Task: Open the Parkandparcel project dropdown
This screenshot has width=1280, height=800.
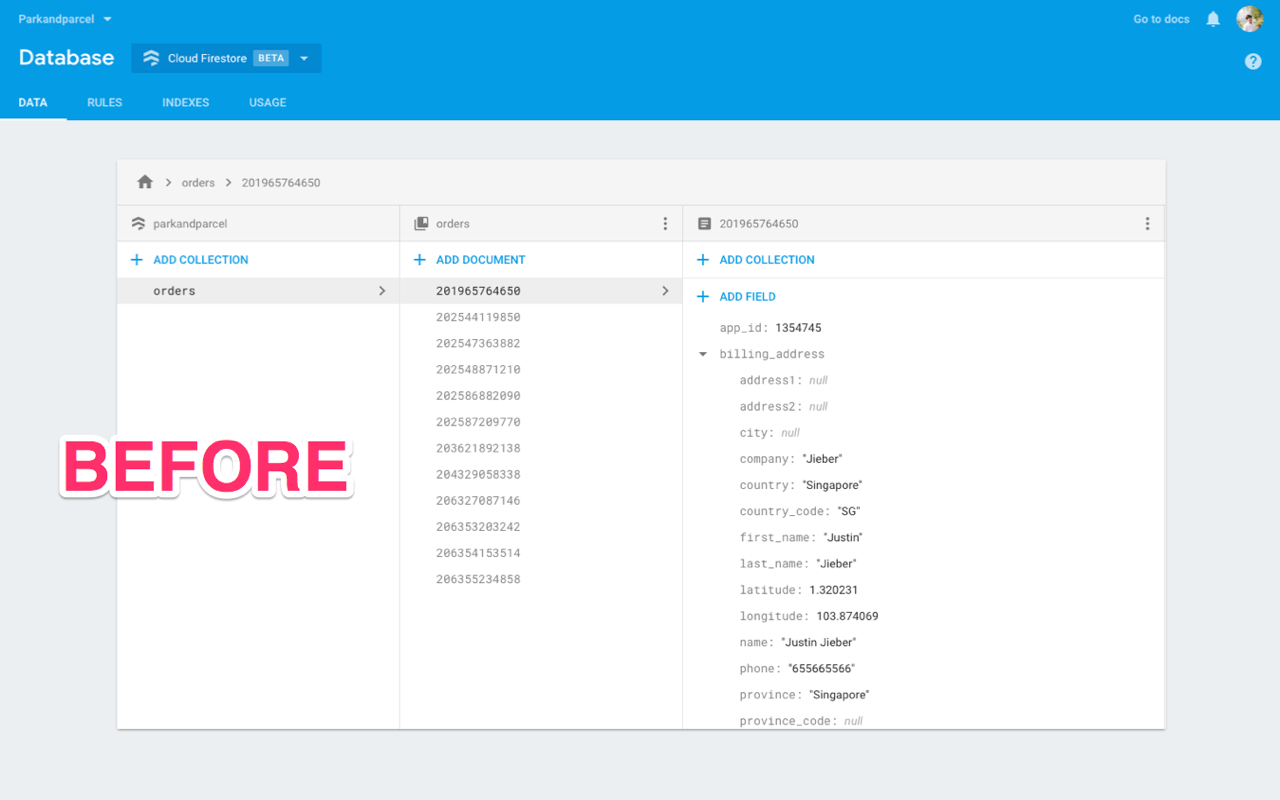Action: [x=64, y=18]
